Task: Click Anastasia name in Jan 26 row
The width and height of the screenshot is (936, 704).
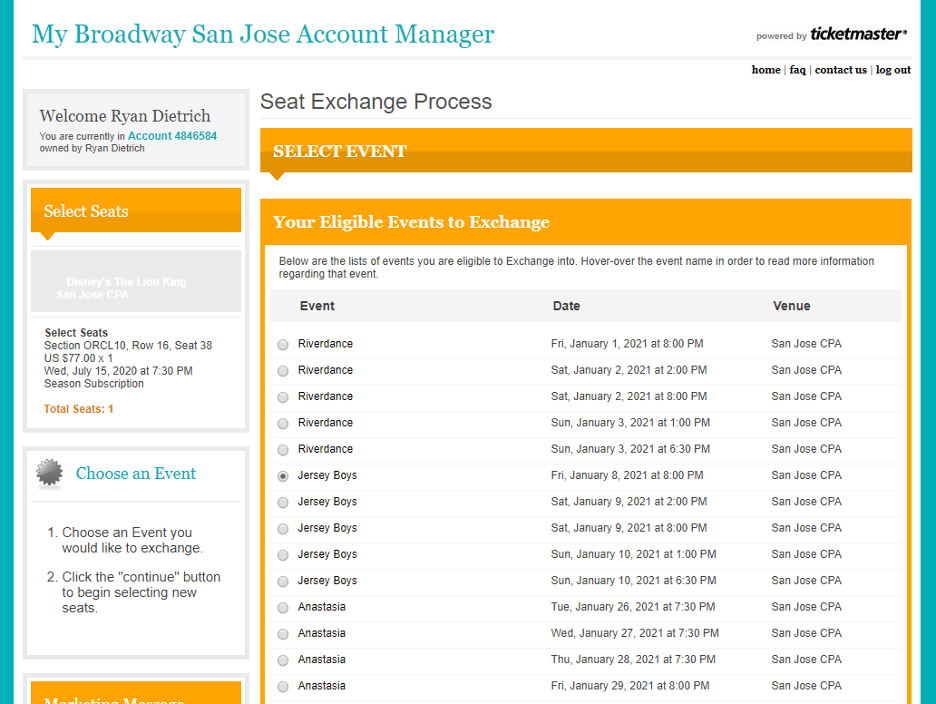Action: 322,607
